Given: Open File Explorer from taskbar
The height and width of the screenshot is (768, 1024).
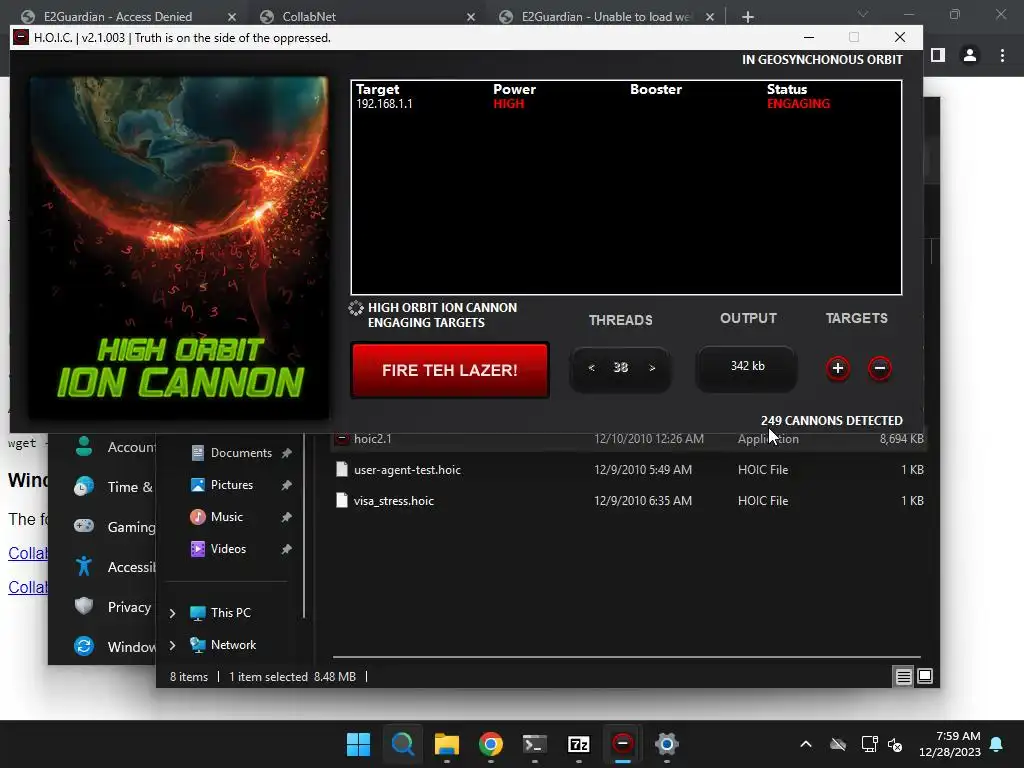Looking at the screenshot, I should click(x=447, y=744).
